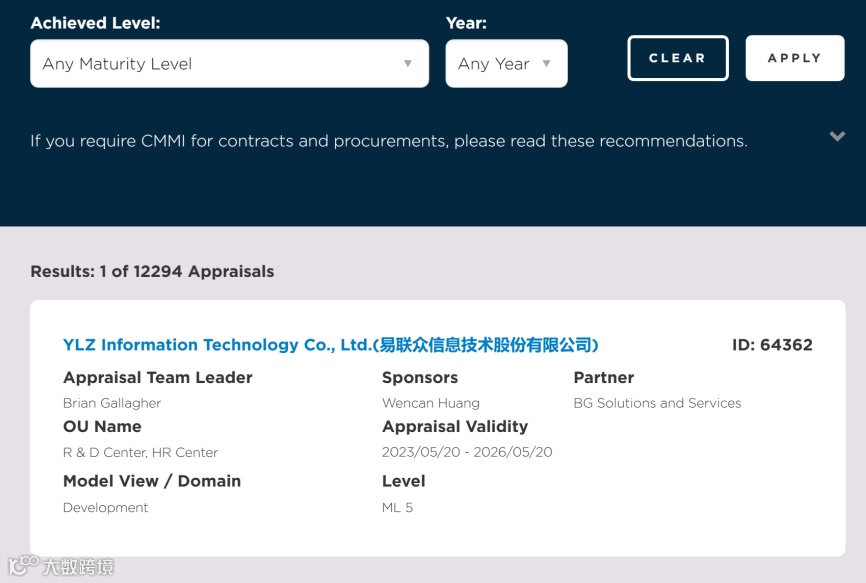Click the Wencan Huang sponsor name

pyautogui.click(x=431, y=403)
